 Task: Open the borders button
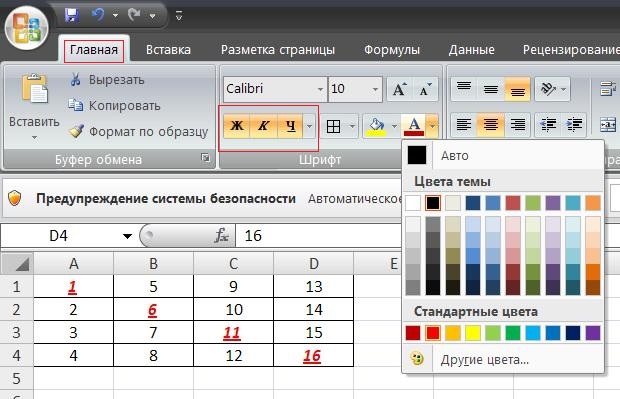[x=333, y=127]
